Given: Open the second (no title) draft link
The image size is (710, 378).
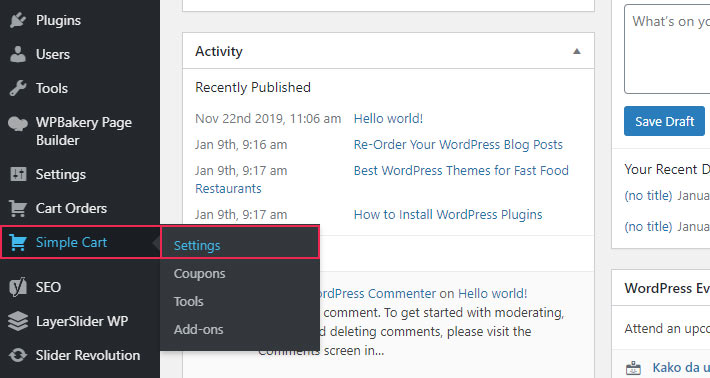Looking at the screenshot, I should (x=648, y=226).
